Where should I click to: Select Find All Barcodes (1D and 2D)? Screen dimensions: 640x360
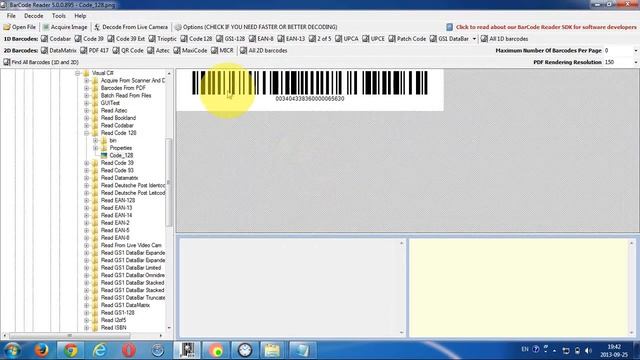coord(41,62)
